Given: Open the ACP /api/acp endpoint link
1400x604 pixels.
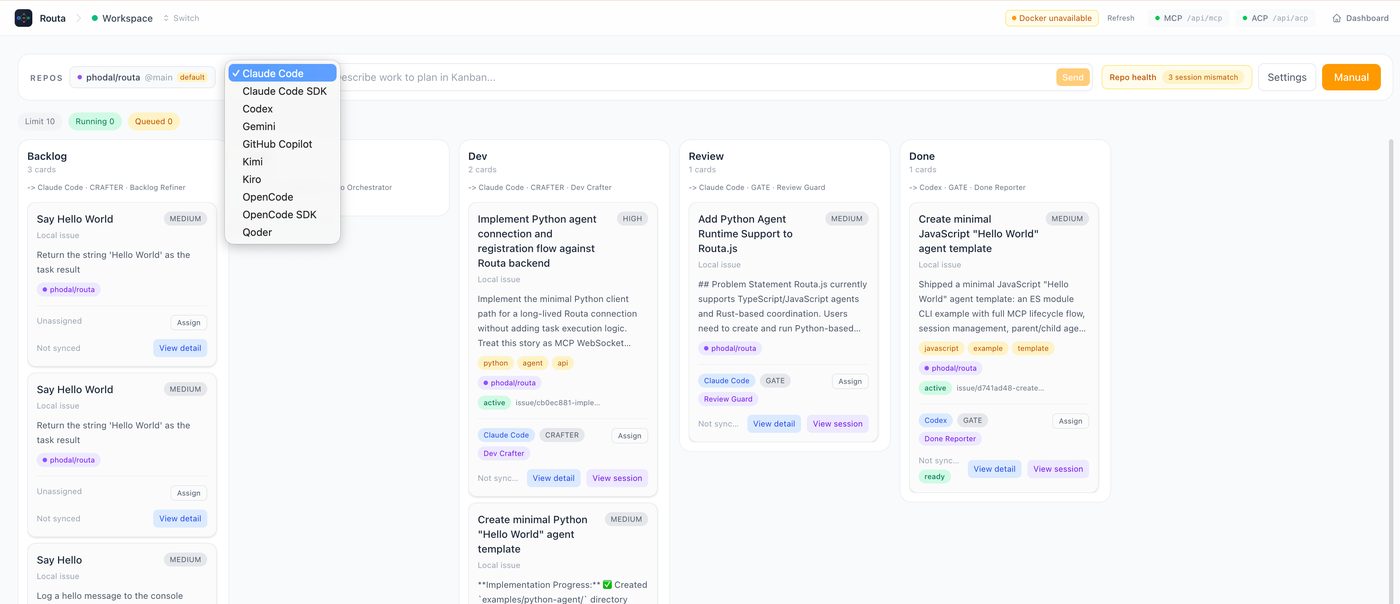Looking at the screenshot, I should tap(1275, 18).
